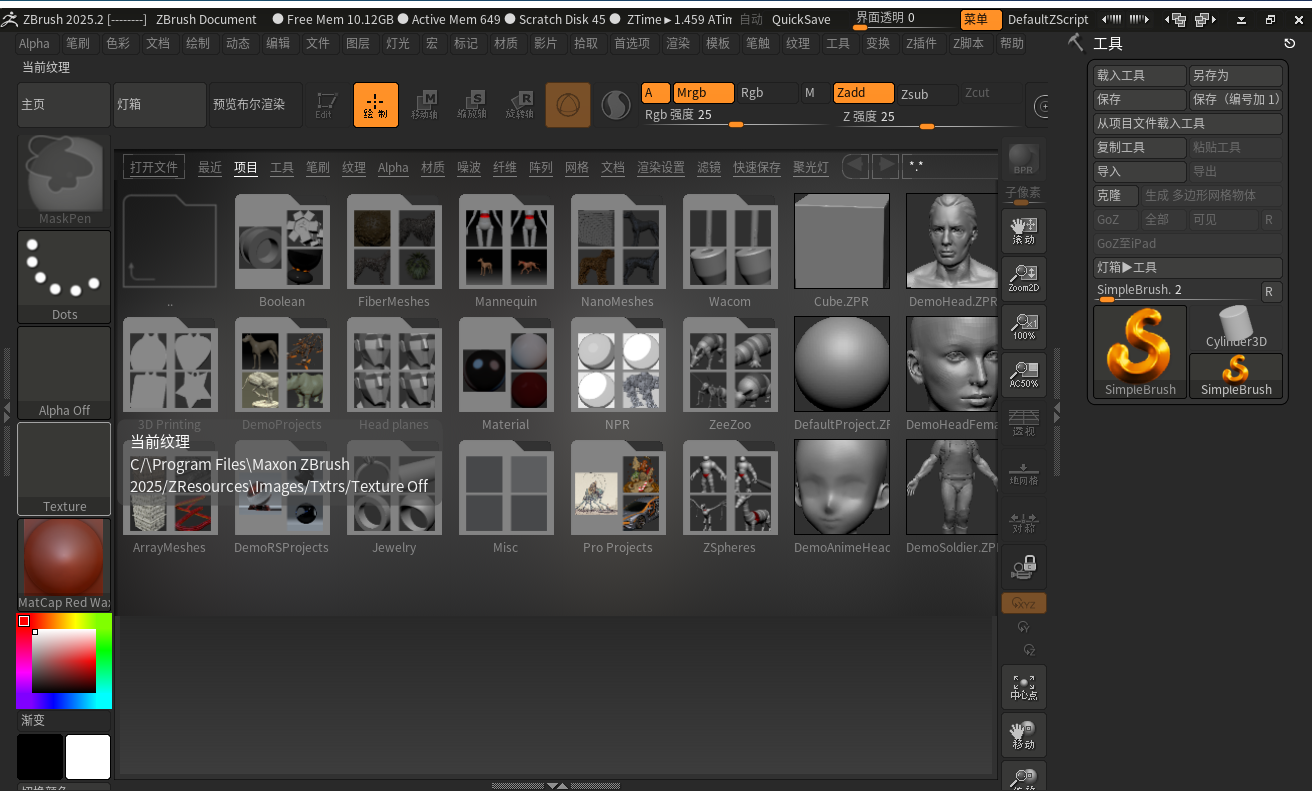Image resolution: width=1312 pixels, height=791 pixels.
Task: Toggle the orange 菜单 button in title bar
Action: pyautogui.click(x=980, y=19)
